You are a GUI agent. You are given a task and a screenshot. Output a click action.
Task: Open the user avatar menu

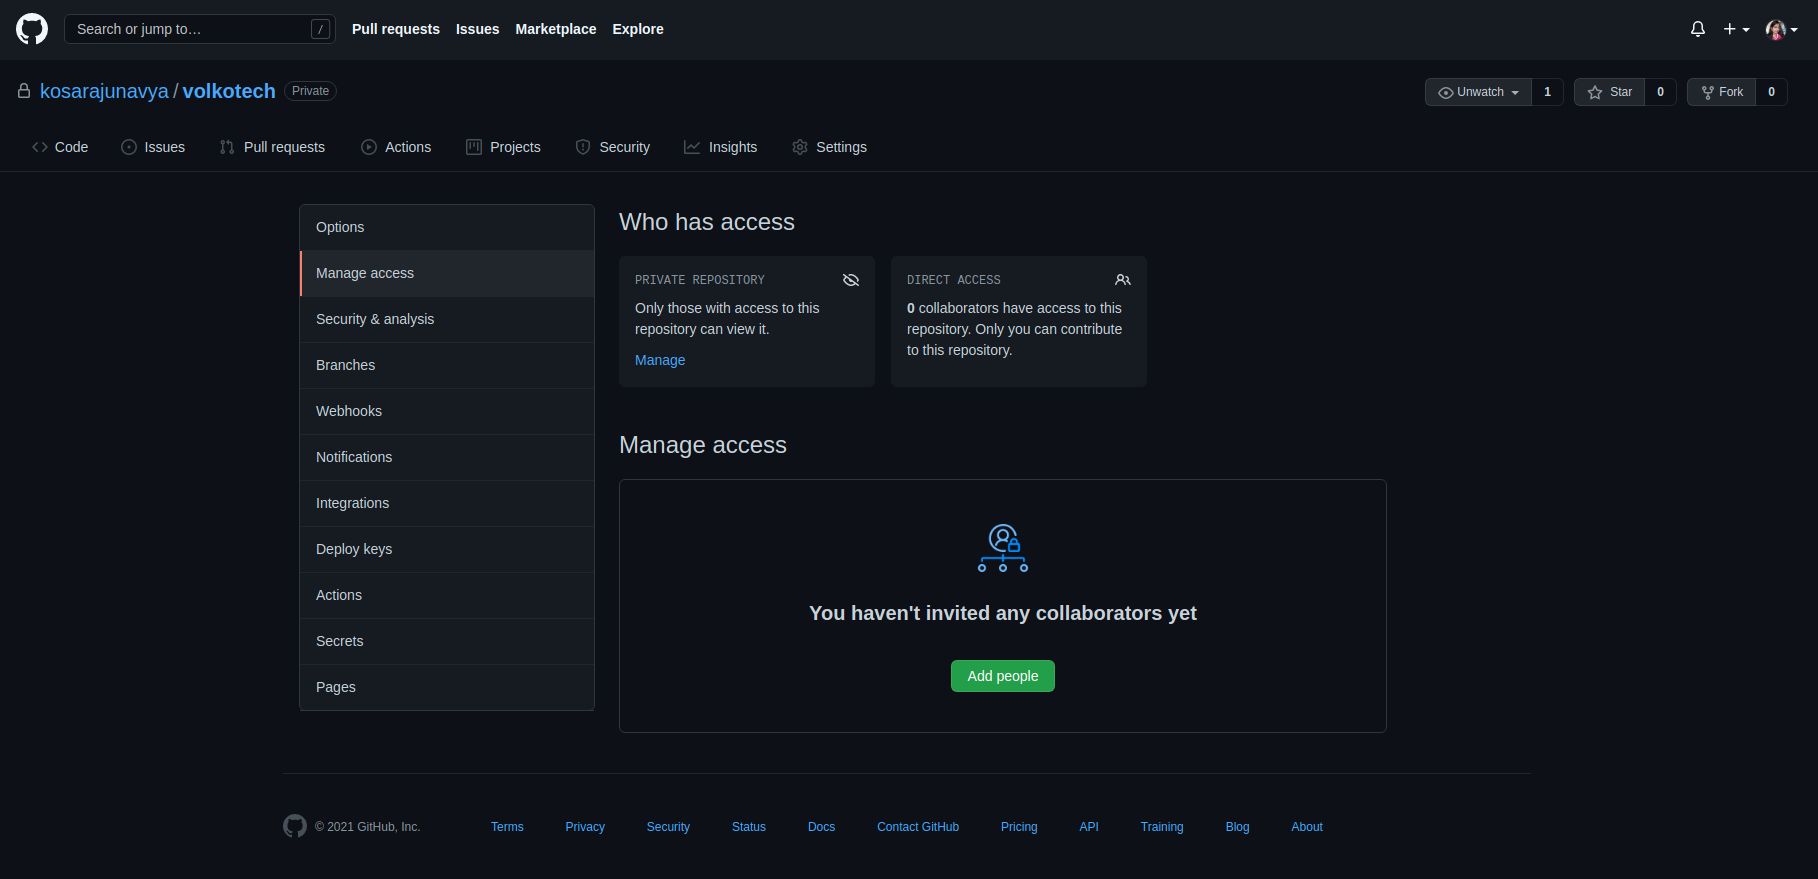coord(1781,29)
